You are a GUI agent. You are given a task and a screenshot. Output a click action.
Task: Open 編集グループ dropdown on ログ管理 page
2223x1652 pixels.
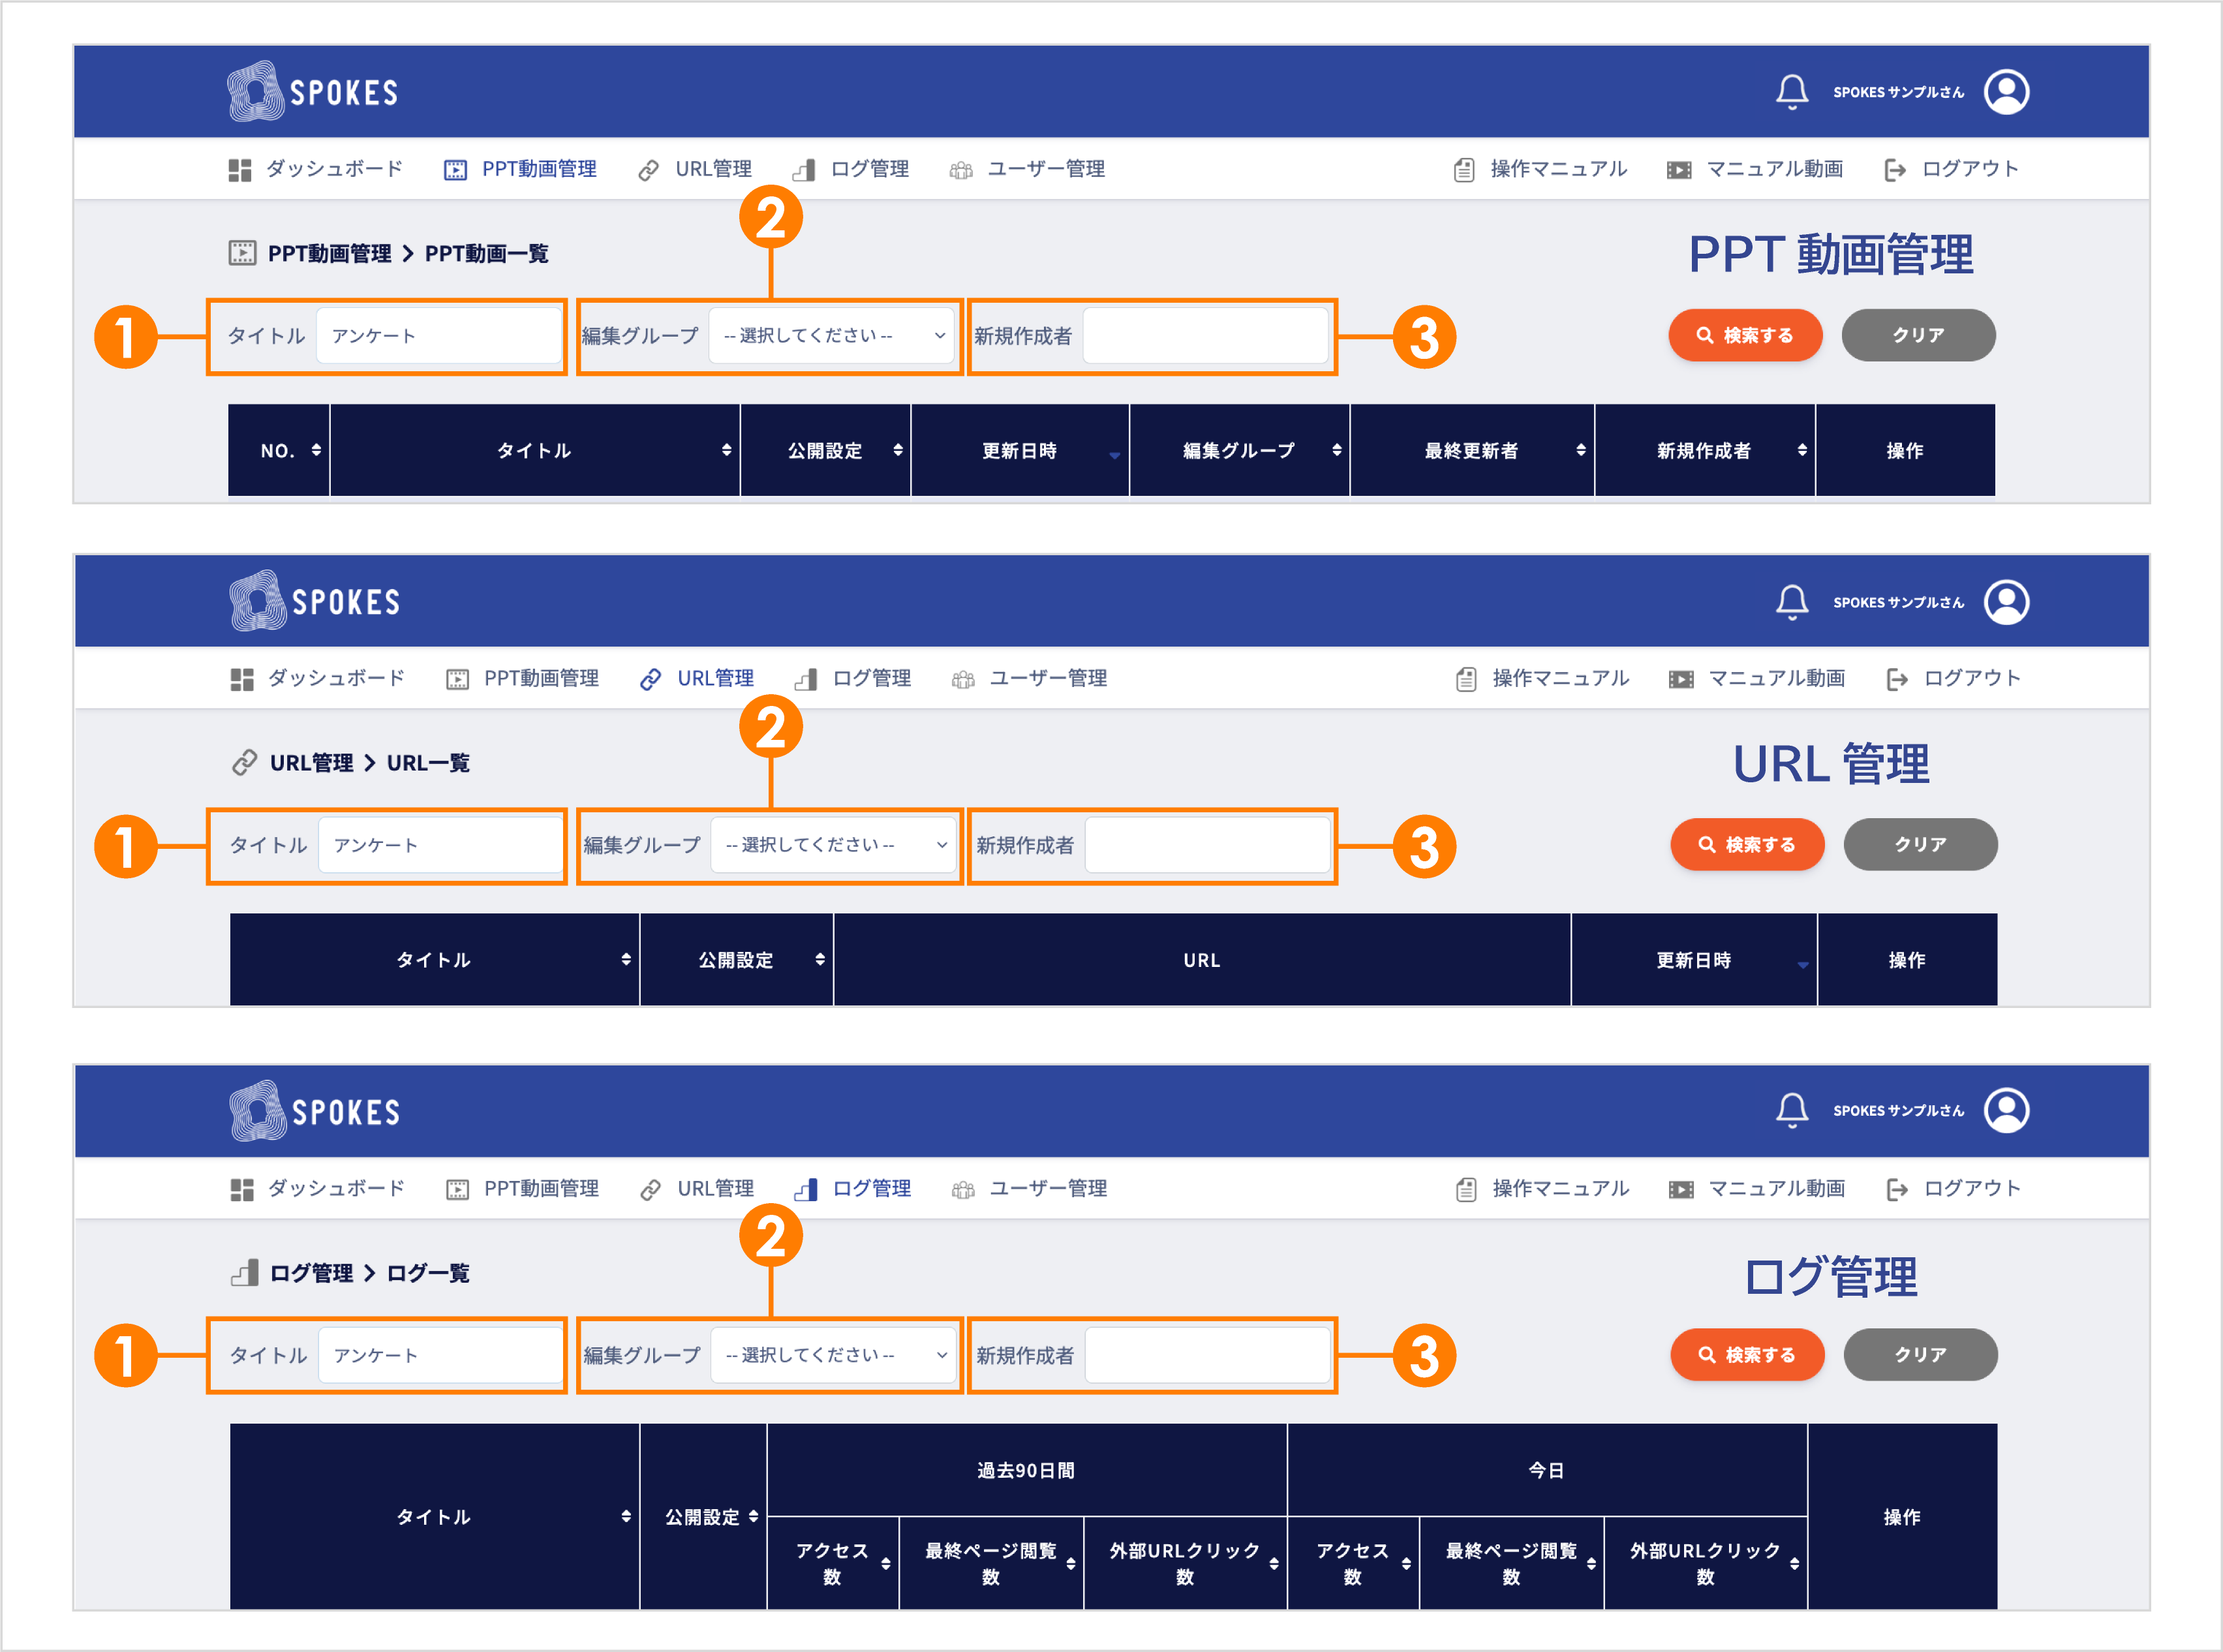[x=835, y=1355]
